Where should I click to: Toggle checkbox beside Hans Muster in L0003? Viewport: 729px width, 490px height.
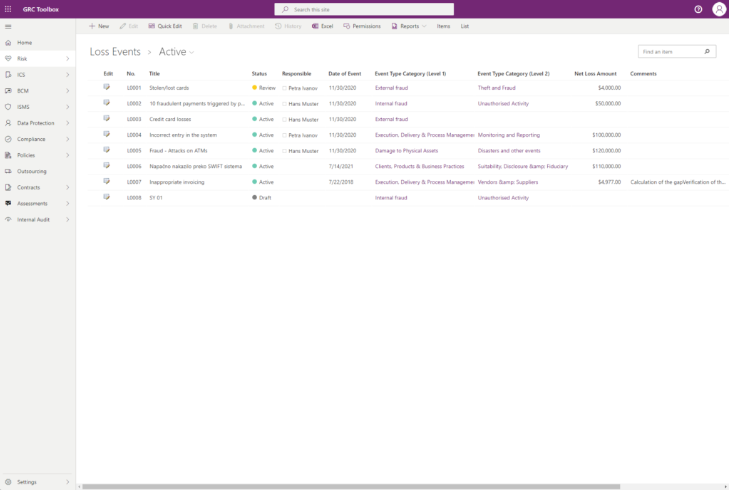point(285,120)
